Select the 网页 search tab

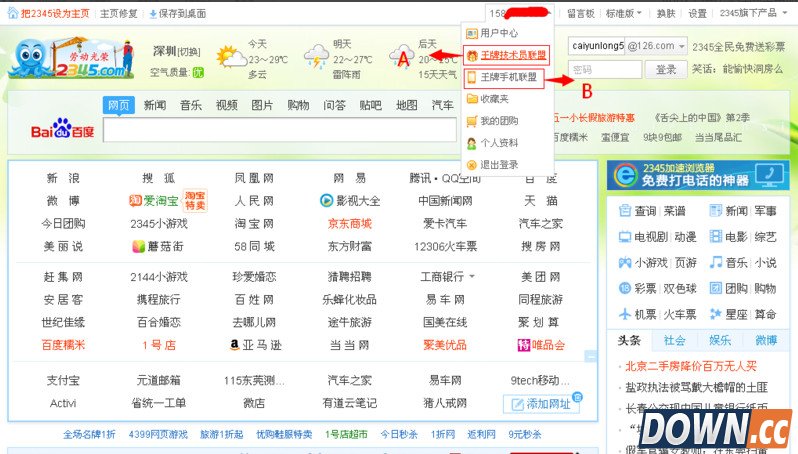[119, 105]
